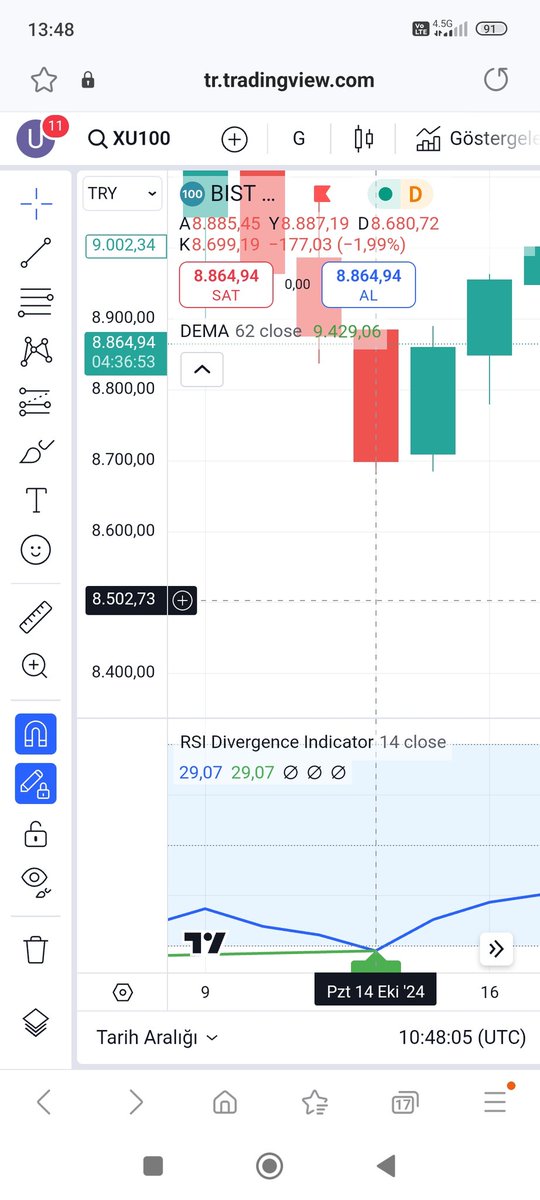This screenshot has width=540, height=1200.
Task: Click the 9.002,34 price label
Action: [x=126, y=245]
